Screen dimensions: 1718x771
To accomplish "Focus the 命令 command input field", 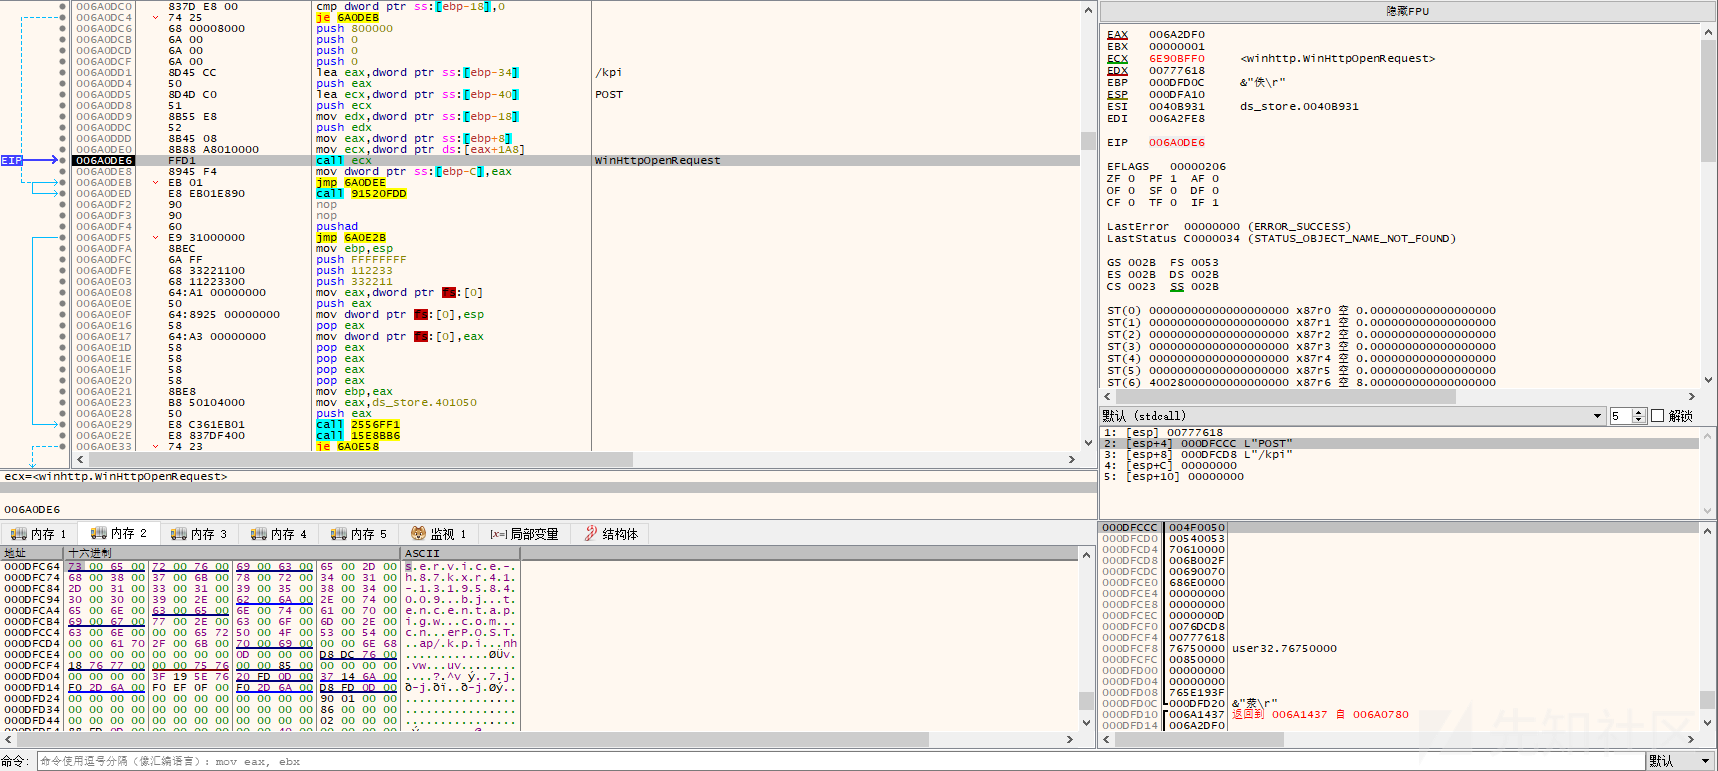I will point(840,761).
